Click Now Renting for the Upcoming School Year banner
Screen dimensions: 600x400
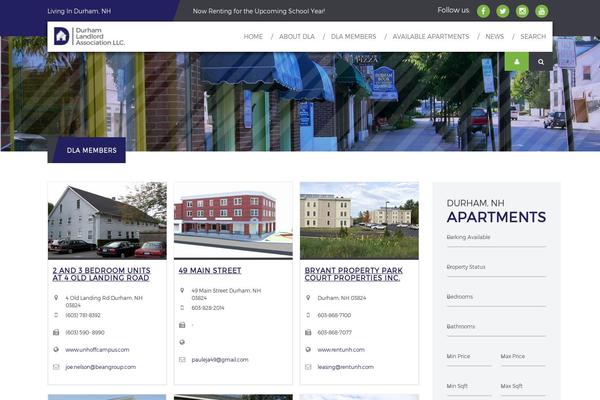coord(259,11)
